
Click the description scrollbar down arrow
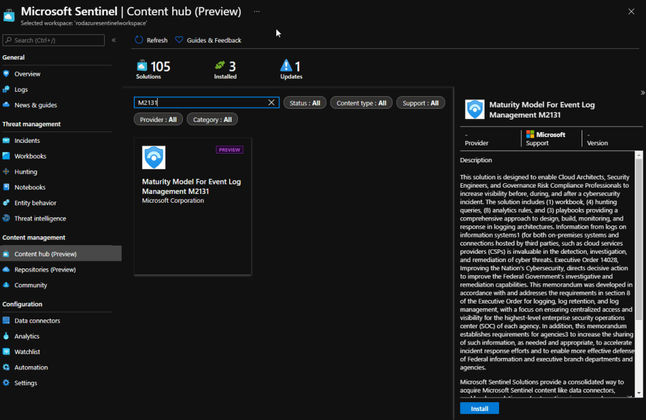pyautogui.click(x=639, y=394)
